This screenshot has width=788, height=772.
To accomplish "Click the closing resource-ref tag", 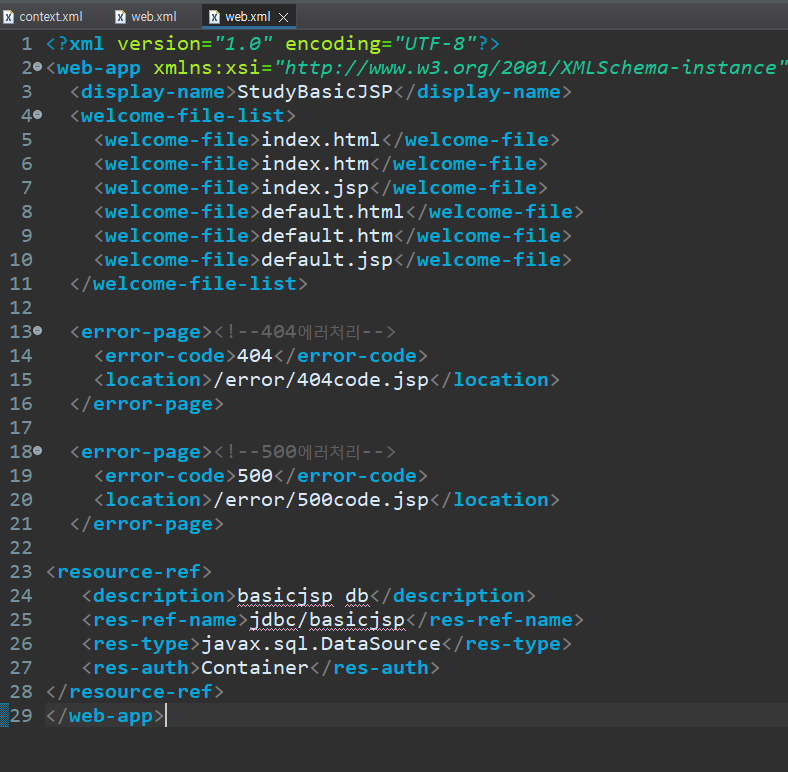I will point(135,692).
